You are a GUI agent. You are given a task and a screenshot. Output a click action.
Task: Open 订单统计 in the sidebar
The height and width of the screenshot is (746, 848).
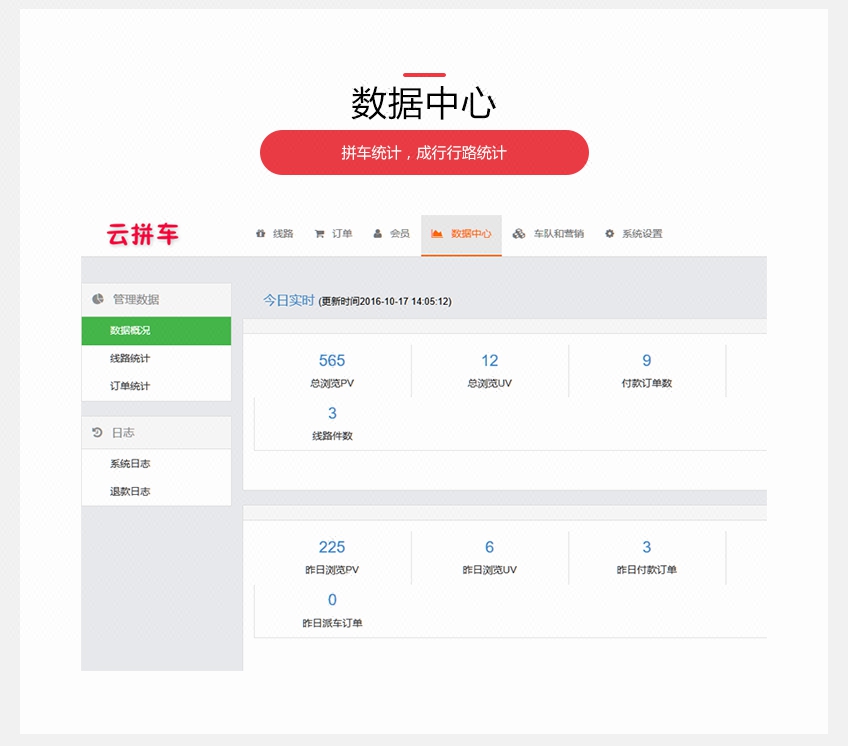pyautogui.click(x=156, y=386)
